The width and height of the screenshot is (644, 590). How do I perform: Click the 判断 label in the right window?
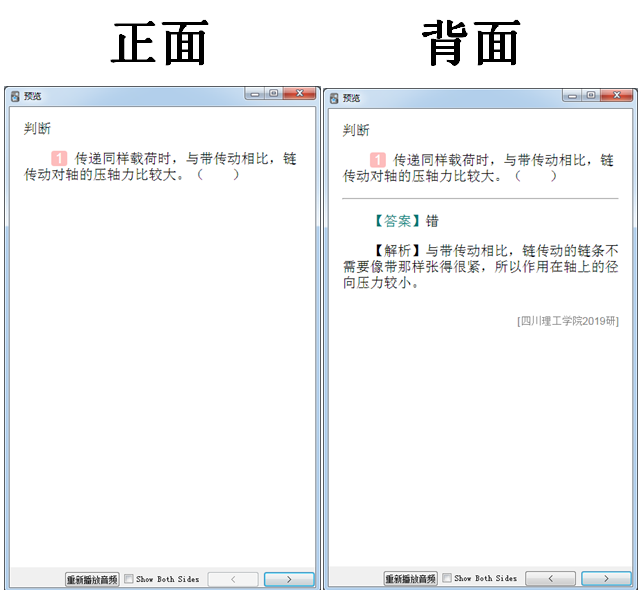pyautogui.click(x=356, y=131)
